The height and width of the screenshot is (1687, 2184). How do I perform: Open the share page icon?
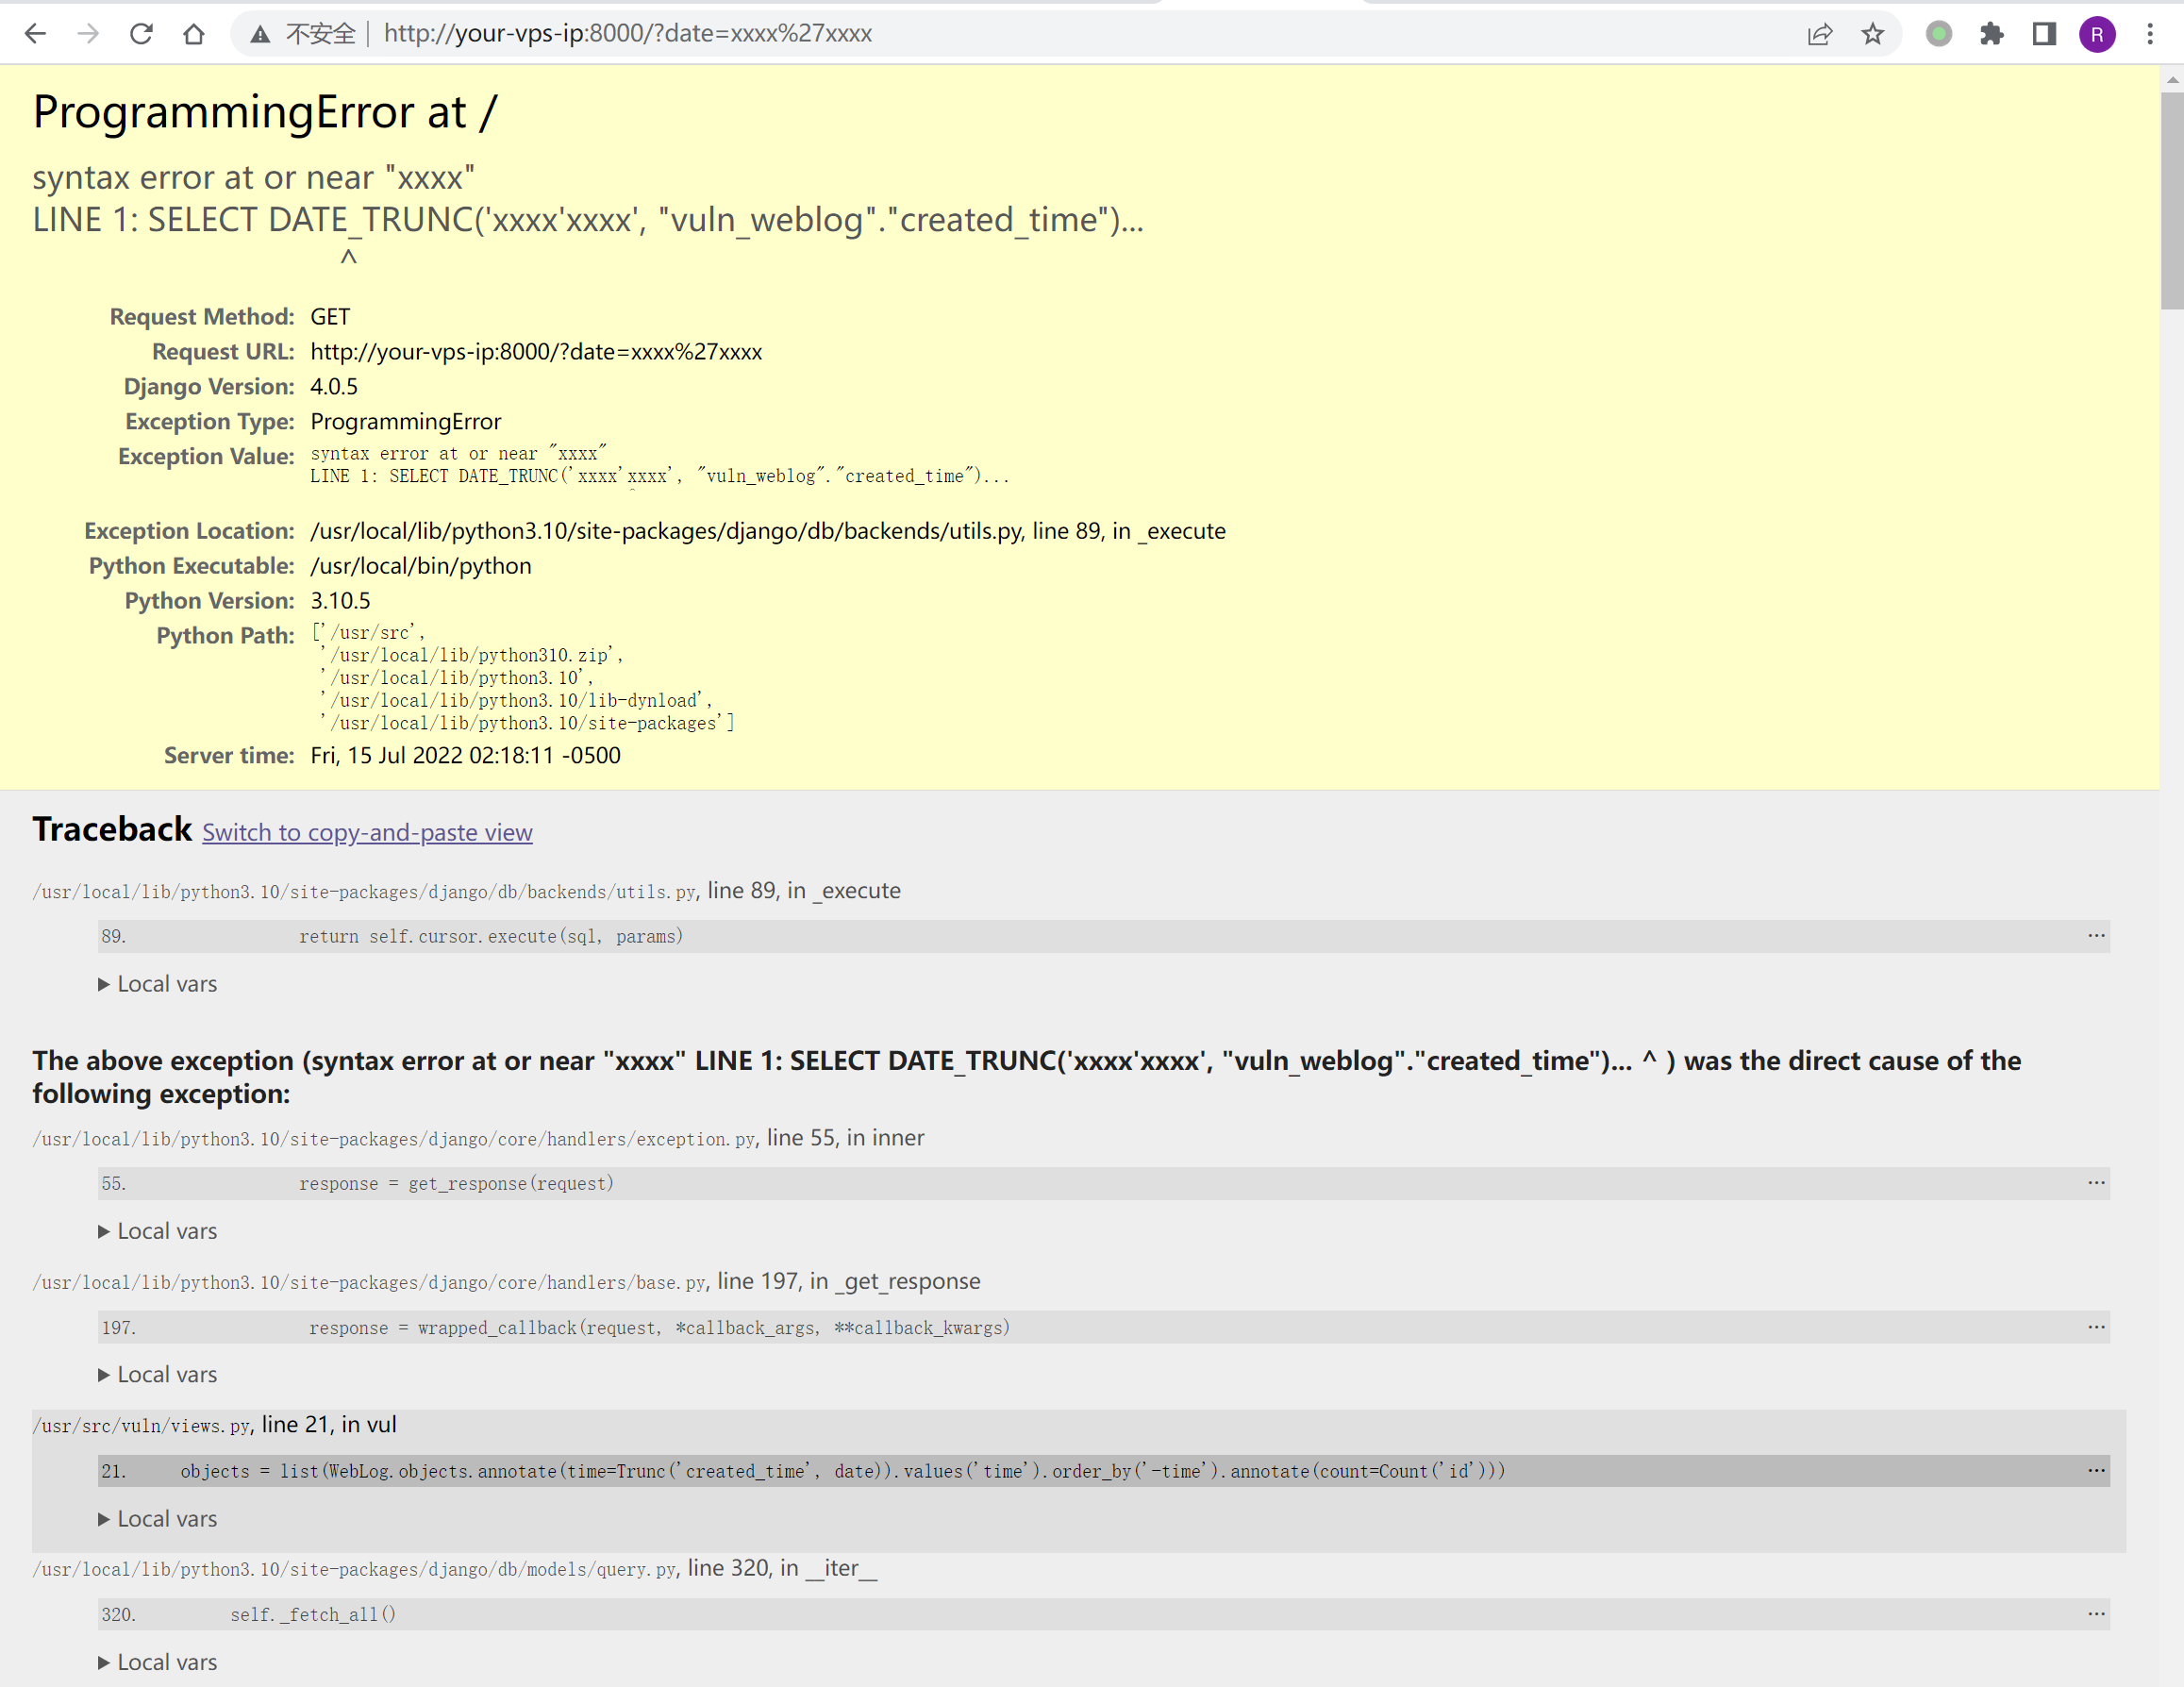pyautogui.click(x=1819, y=34)
